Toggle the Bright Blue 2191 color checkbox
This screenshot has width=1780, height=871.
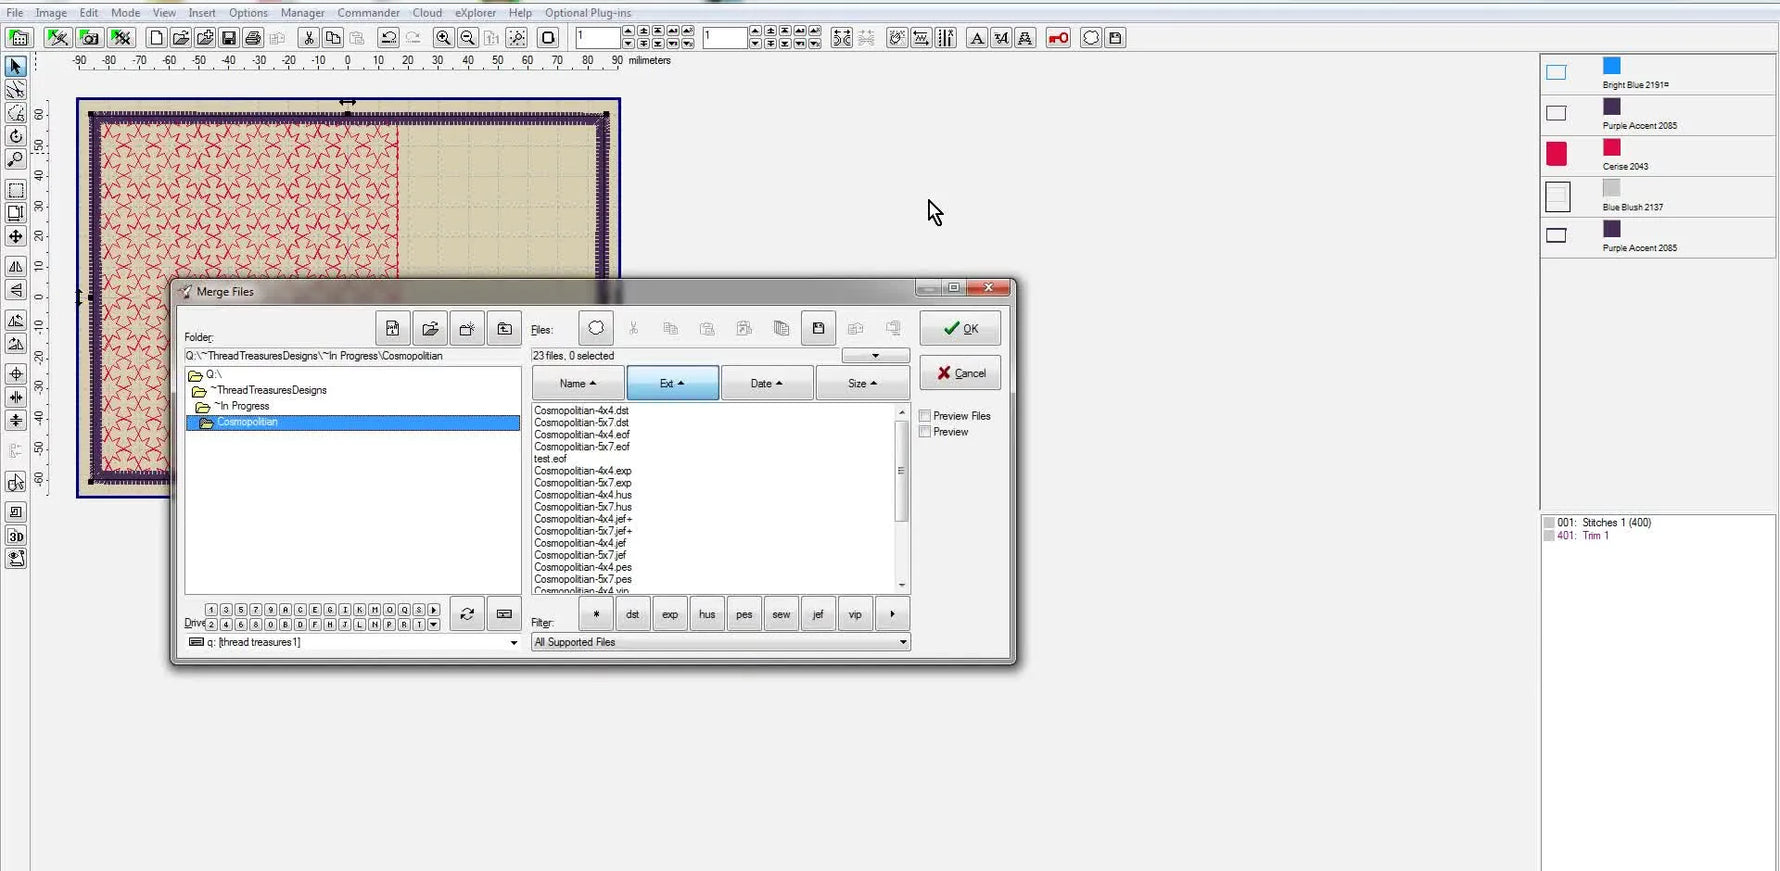[x=1556, y=73]
